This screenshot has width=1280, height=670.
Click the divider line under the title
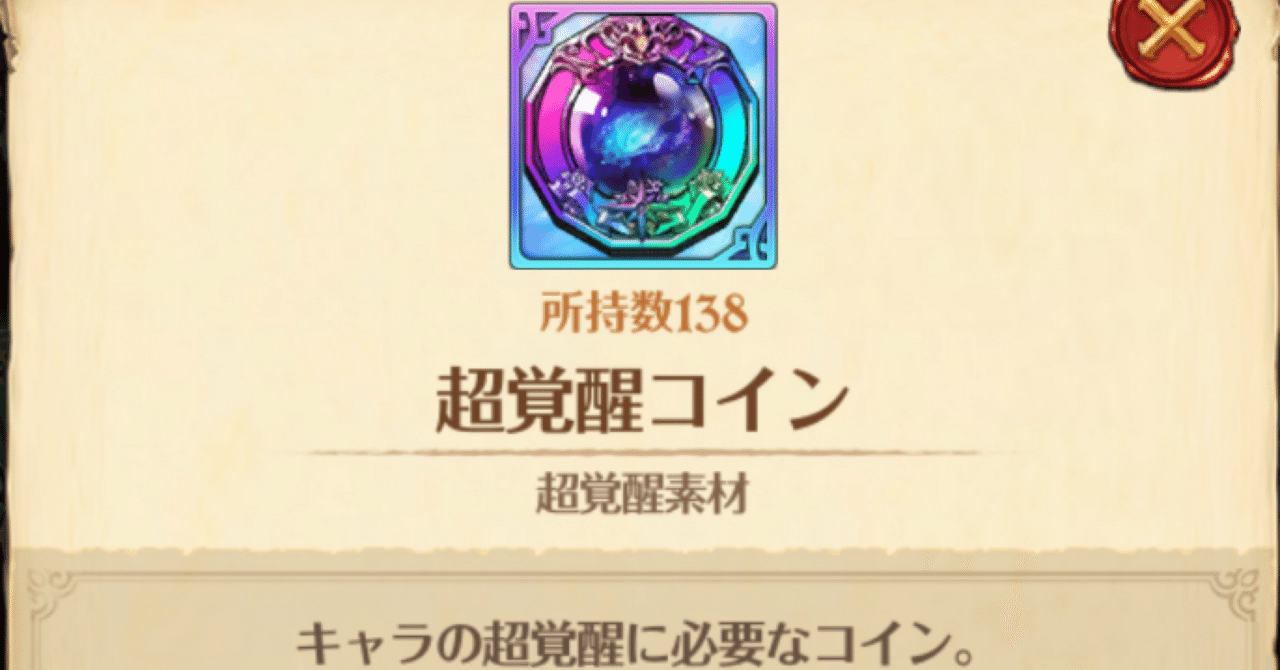coord(642,453)
